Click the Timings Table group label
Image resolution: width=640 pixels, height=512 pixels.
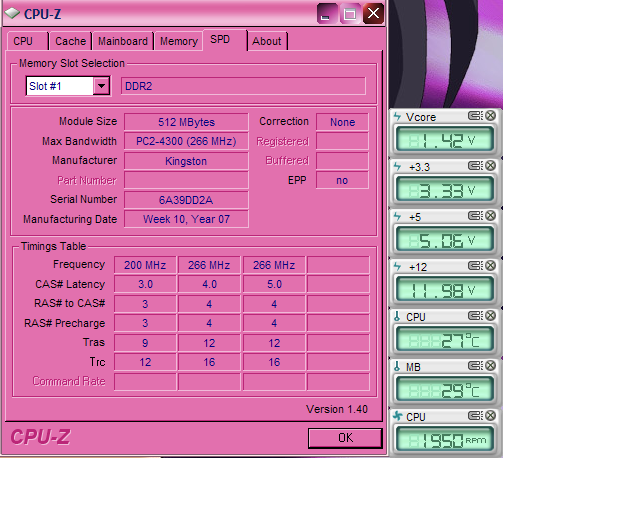coord(53,246)
